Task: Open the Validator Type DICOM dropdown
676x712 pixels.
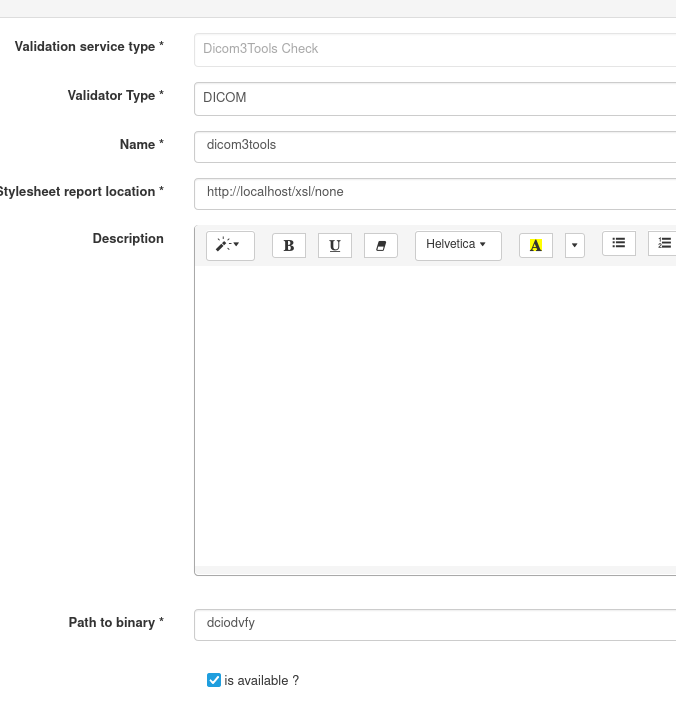Action: 435,98
